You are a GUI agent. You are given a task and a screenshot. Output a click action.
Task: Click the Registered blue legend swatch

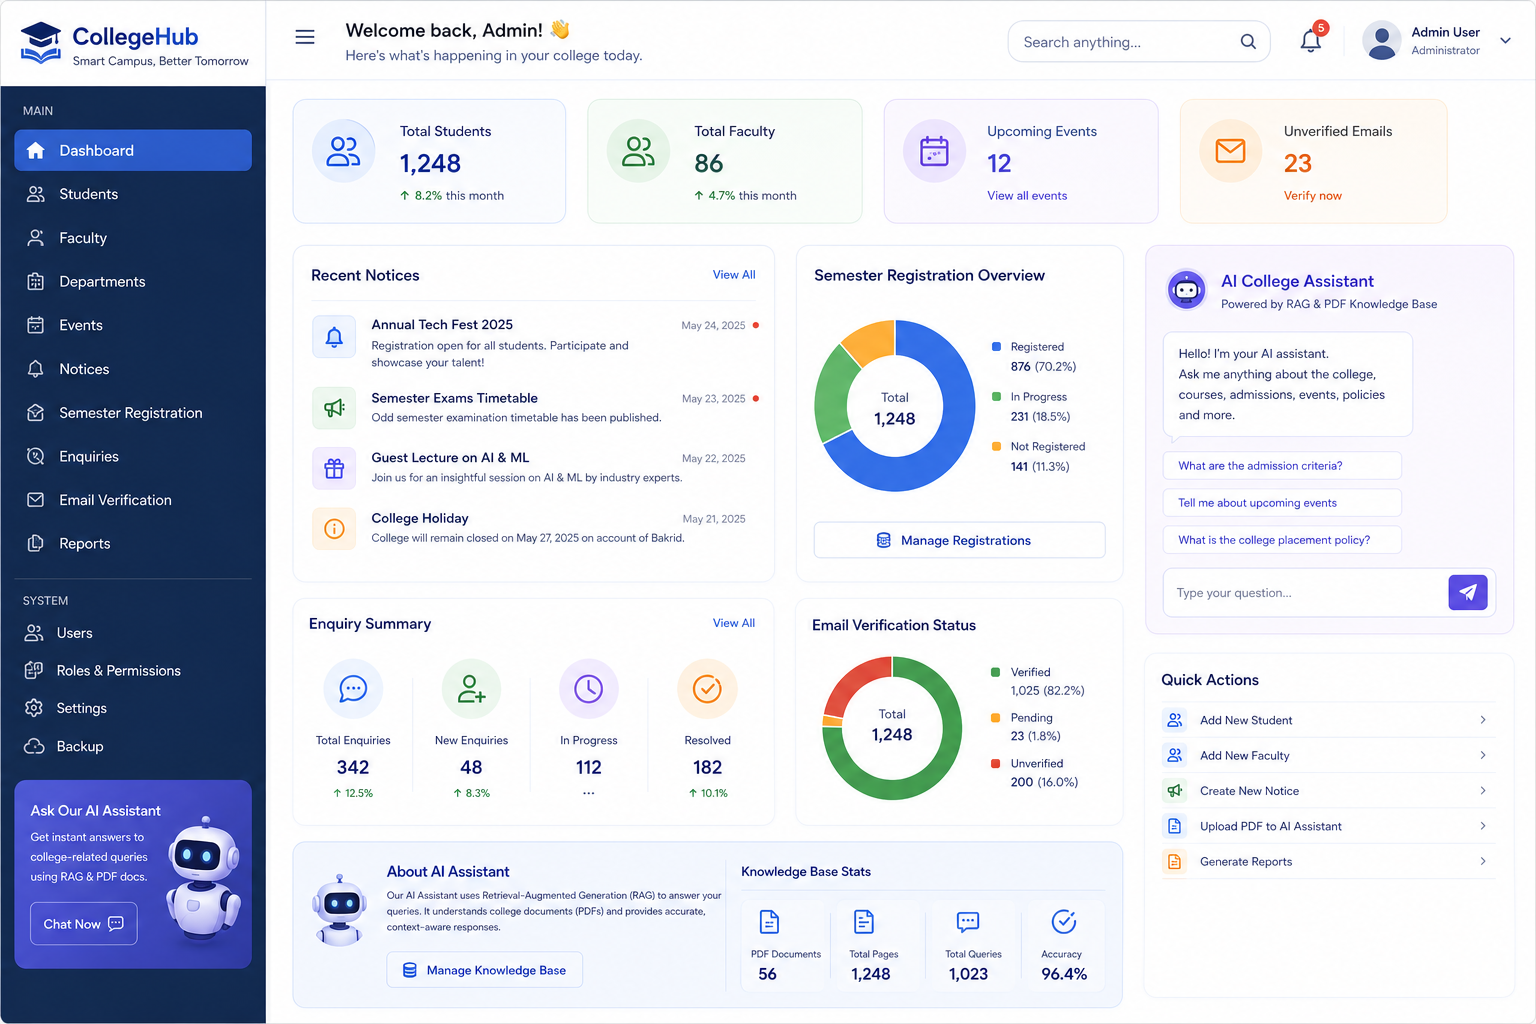pyautogui.click(x=996, y=347)
